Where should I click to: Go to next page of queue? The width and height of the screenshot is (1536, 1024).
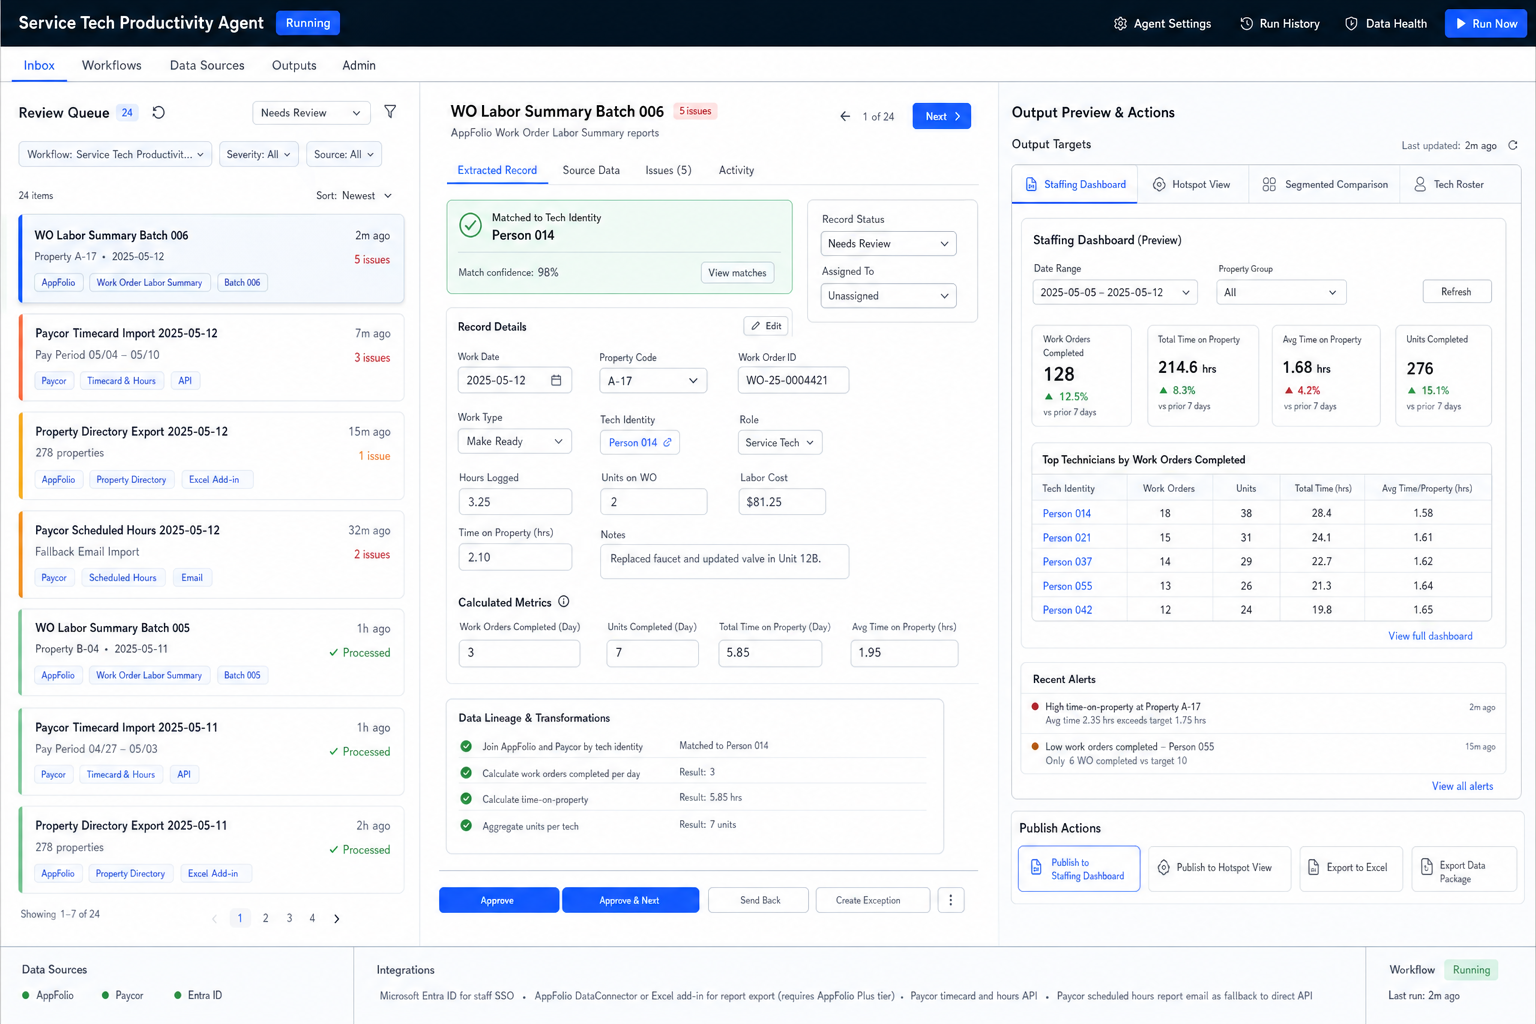pos(337,918)
